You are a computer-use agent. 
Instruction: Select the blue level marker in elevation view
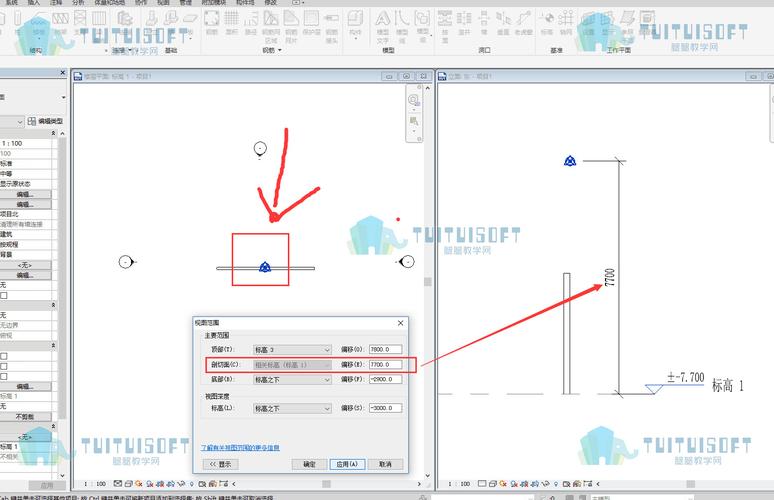point(570,161)
